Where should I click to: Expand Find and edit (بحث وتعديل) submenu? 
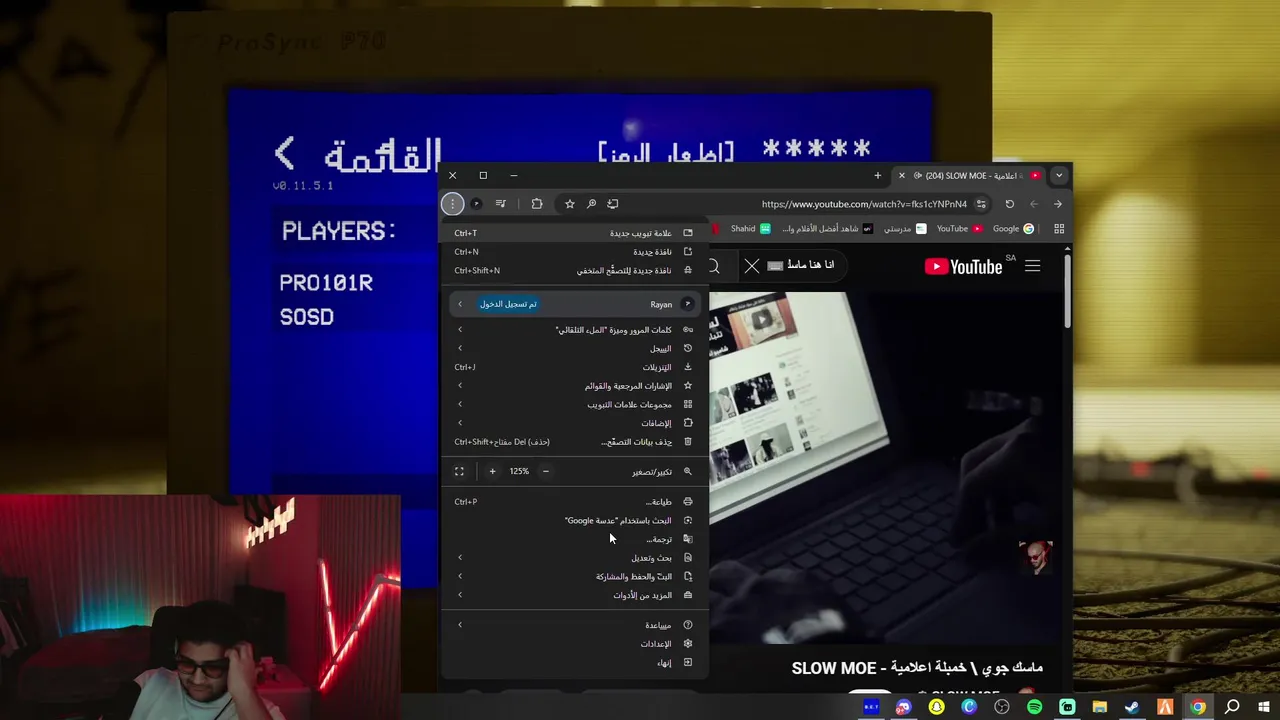[575, 558]
